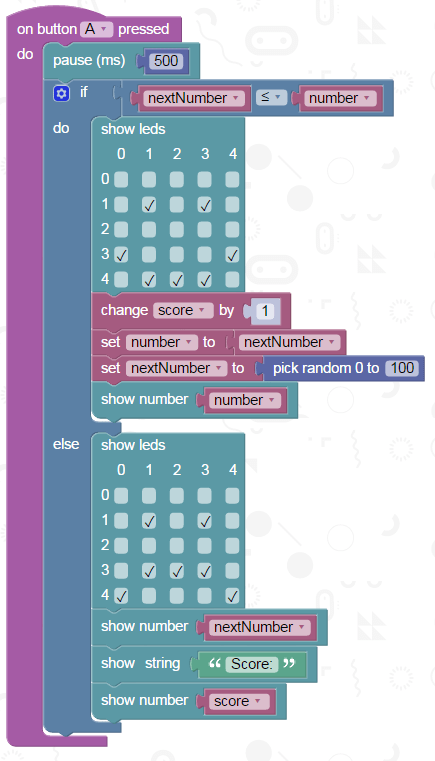
Task: Edit the change score by 1 value
Action: click(x=265, y=311)
